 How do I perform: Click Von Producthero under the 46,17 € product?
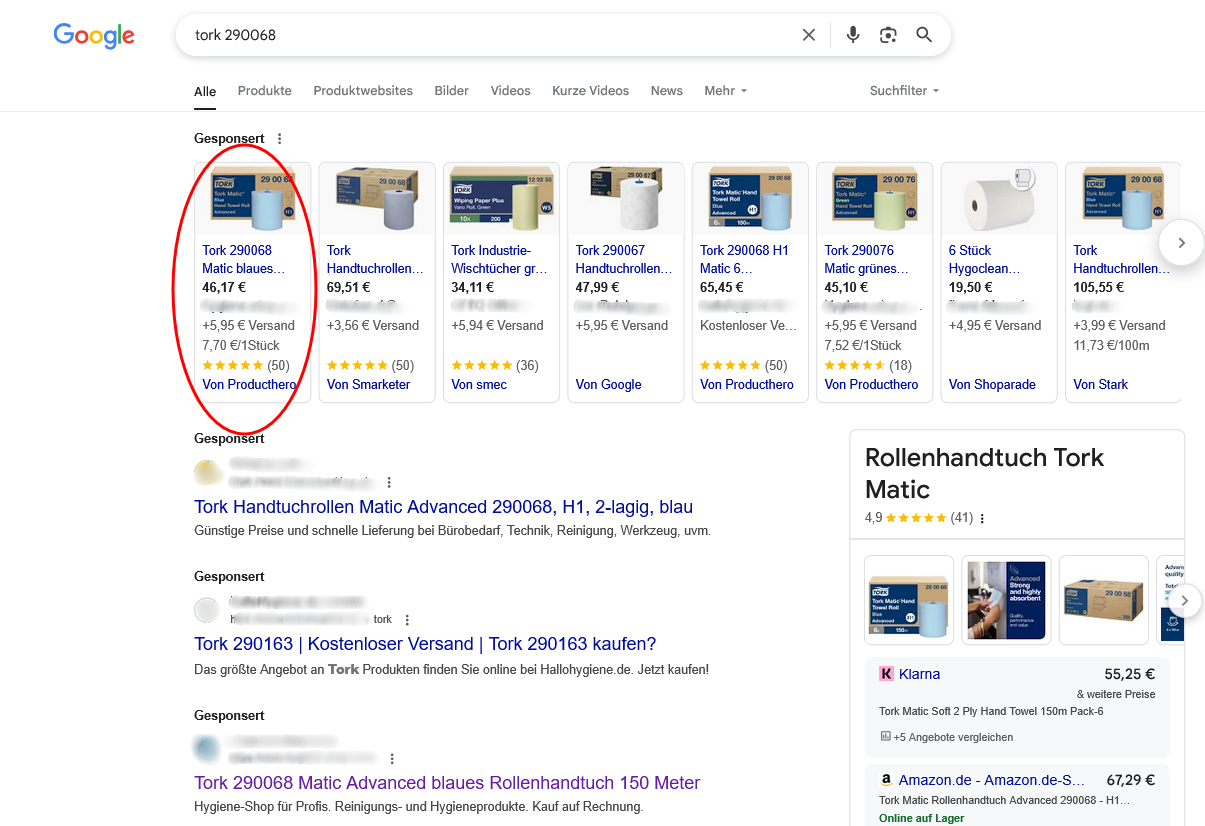(x=248, y=385)
